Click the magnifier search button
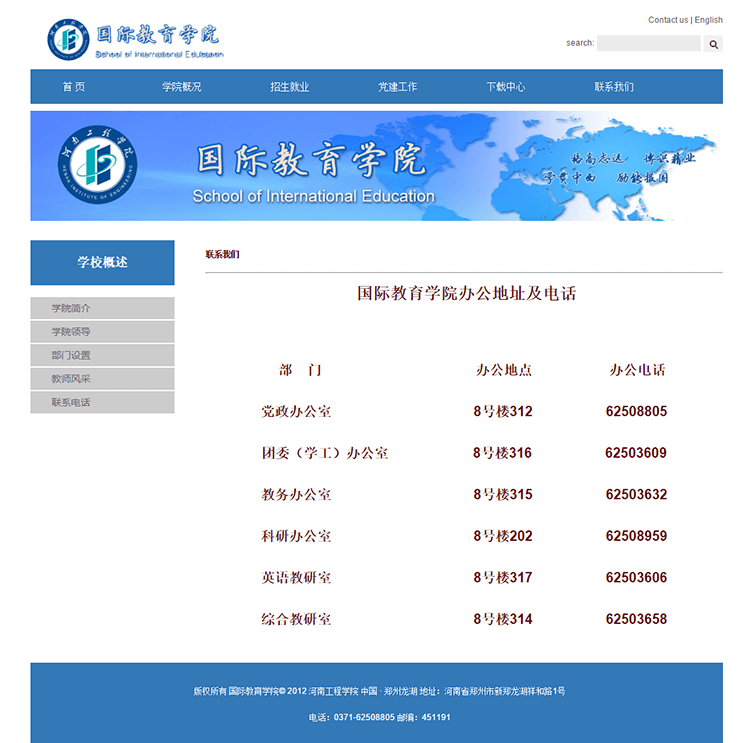Viewport: 750px width, 743px height. click(x=713, y=44)
